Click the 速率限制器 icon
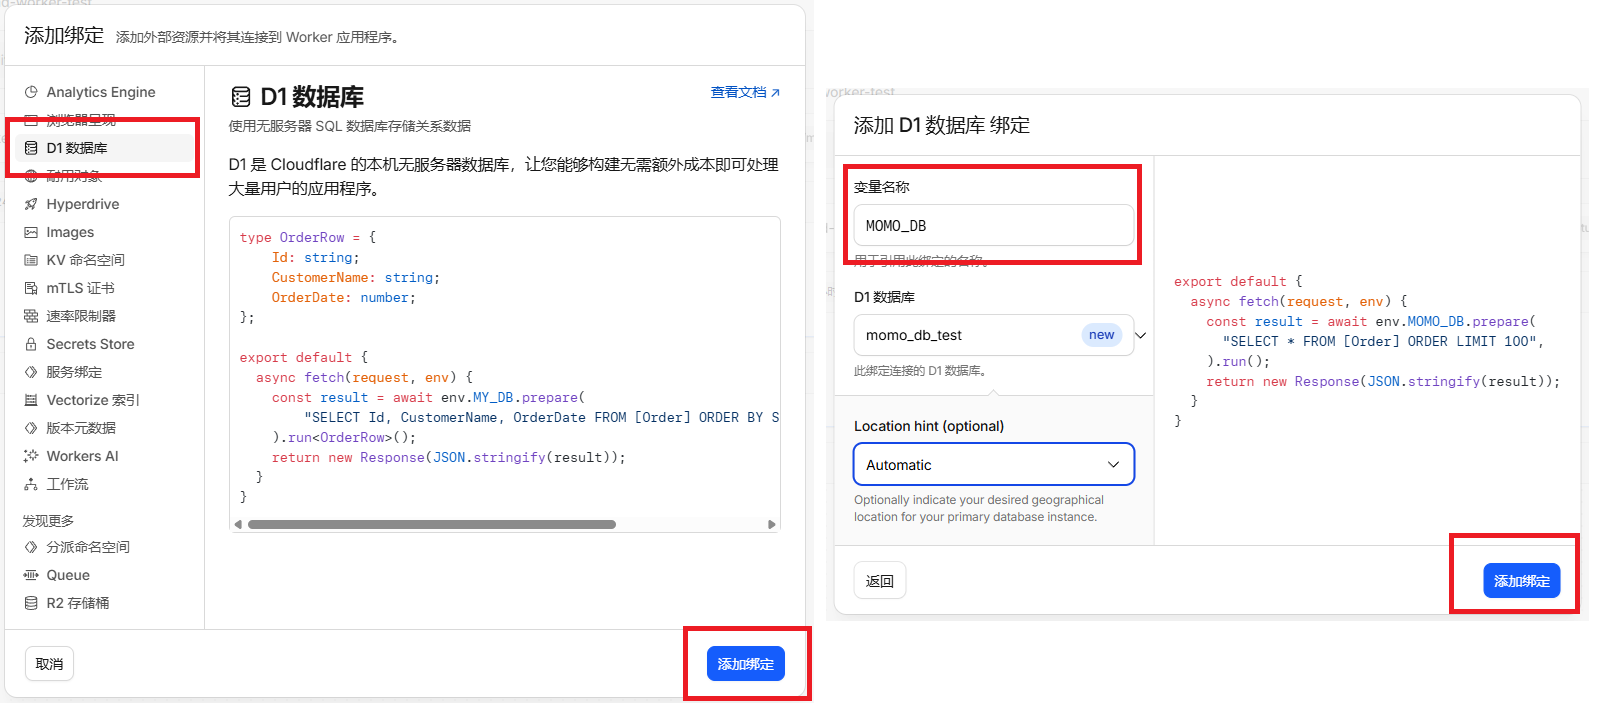Screen dimensions: 1598x714 click(31, 316)
